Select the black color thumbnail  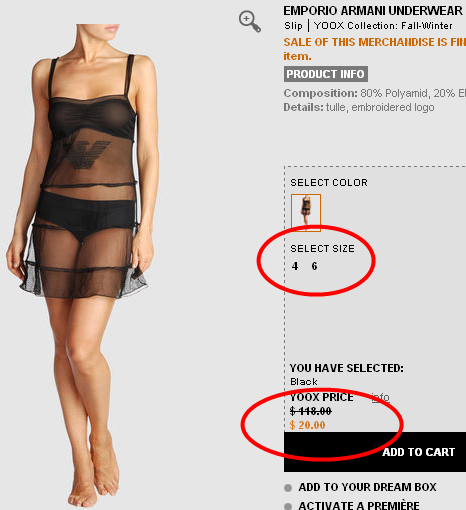coord(306,212)
